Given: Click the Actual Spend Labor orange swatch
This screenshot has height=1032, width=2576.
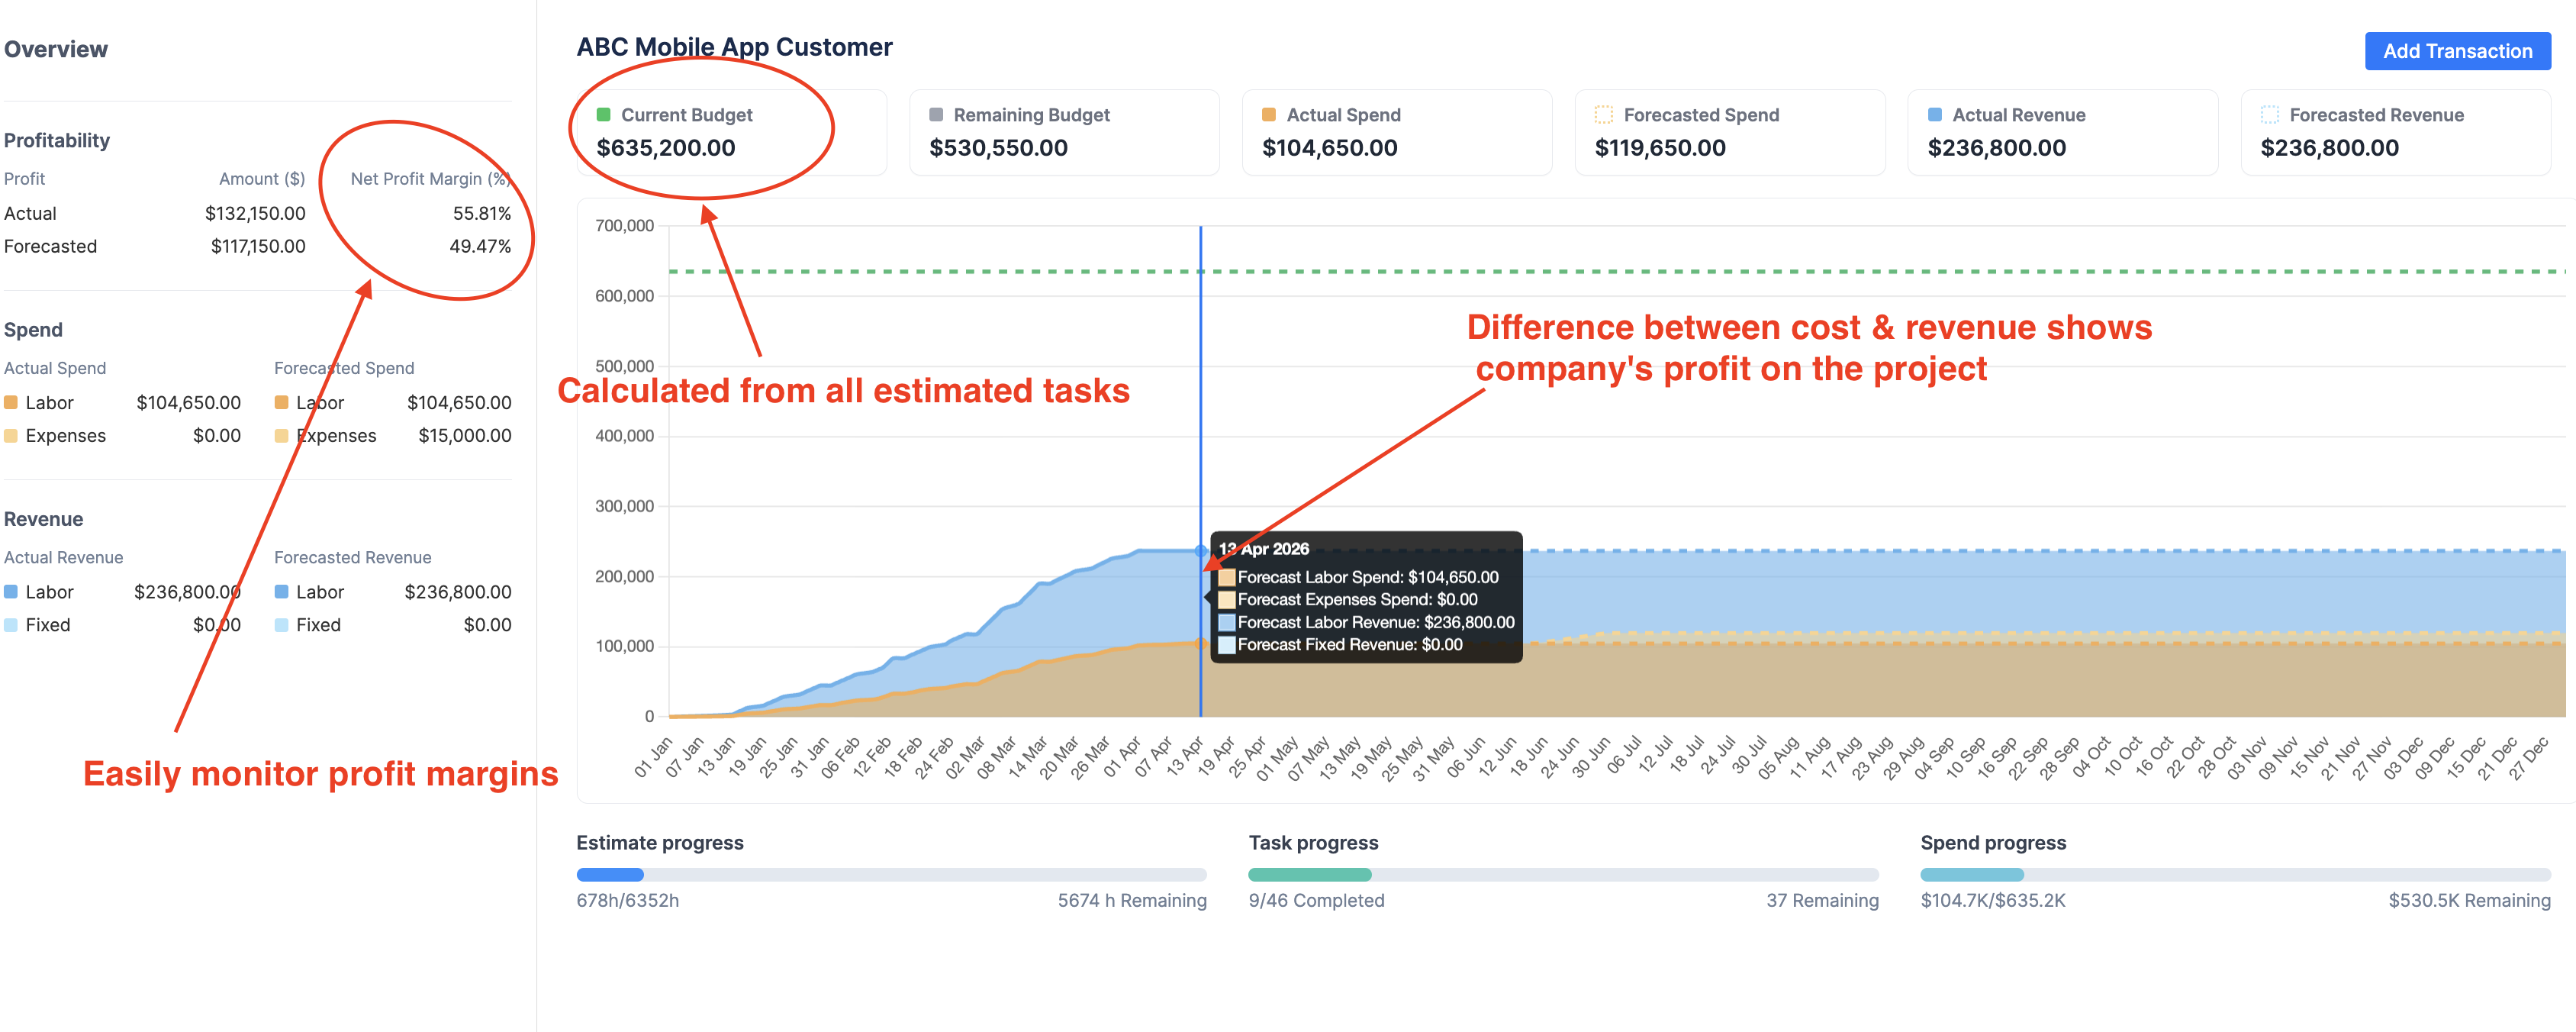Looking at the screenshot, I should (11, 403).
